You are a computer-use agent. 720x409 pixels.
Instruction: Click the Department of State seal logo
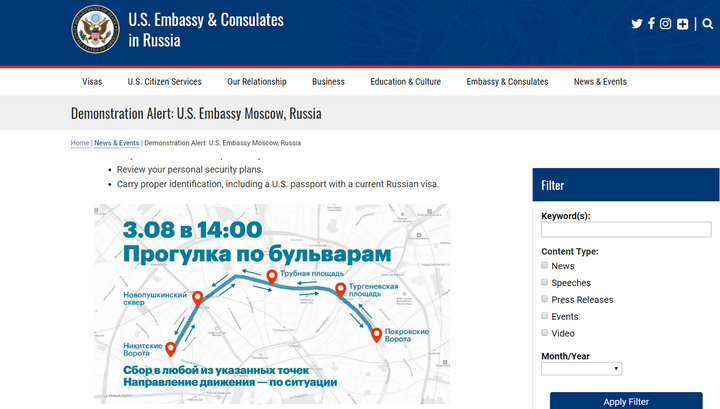pyautogui.click(x=96, y=29)
